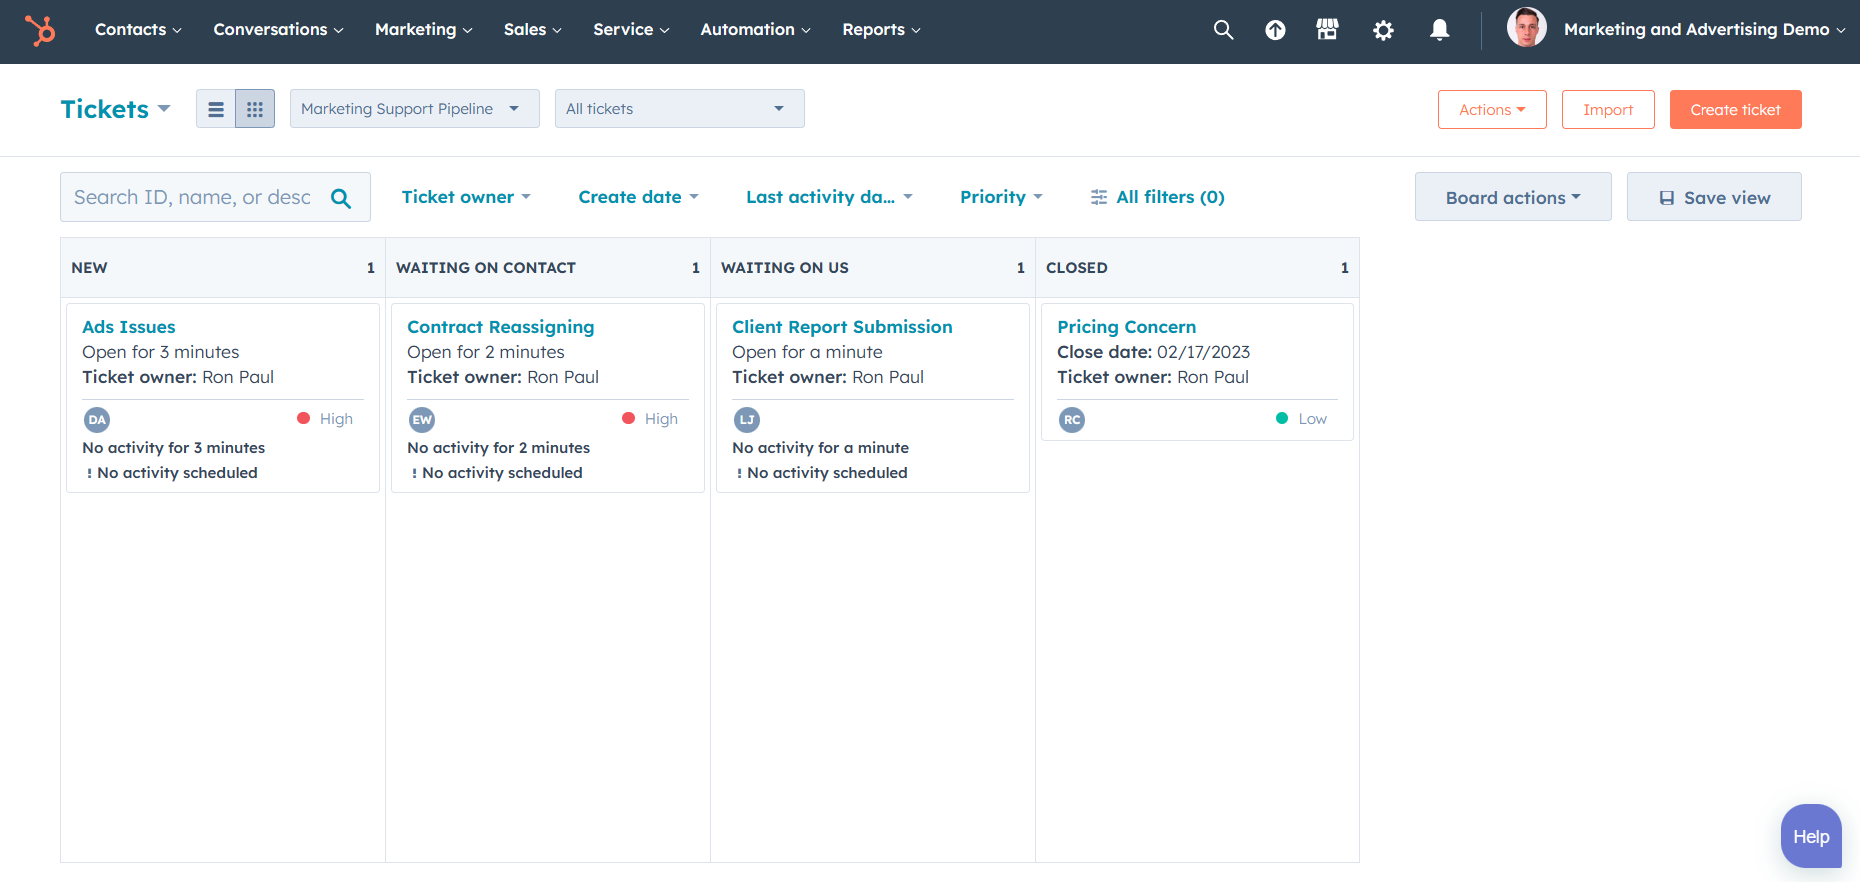1860x882 pixels.
Task: Click the Save view button
Action: tap(1714, 197)
